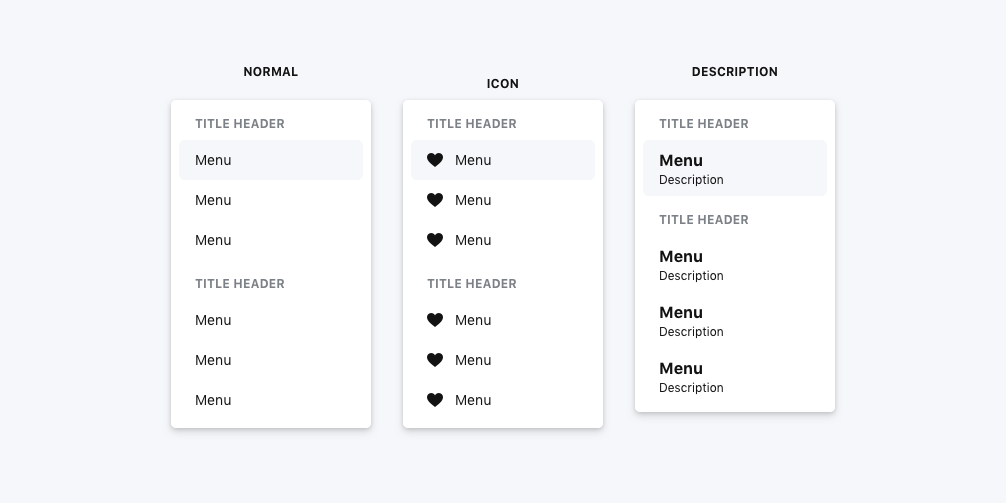Click the second heart icon in the Icon panel
1006x503 pixels.
[435, 200]
